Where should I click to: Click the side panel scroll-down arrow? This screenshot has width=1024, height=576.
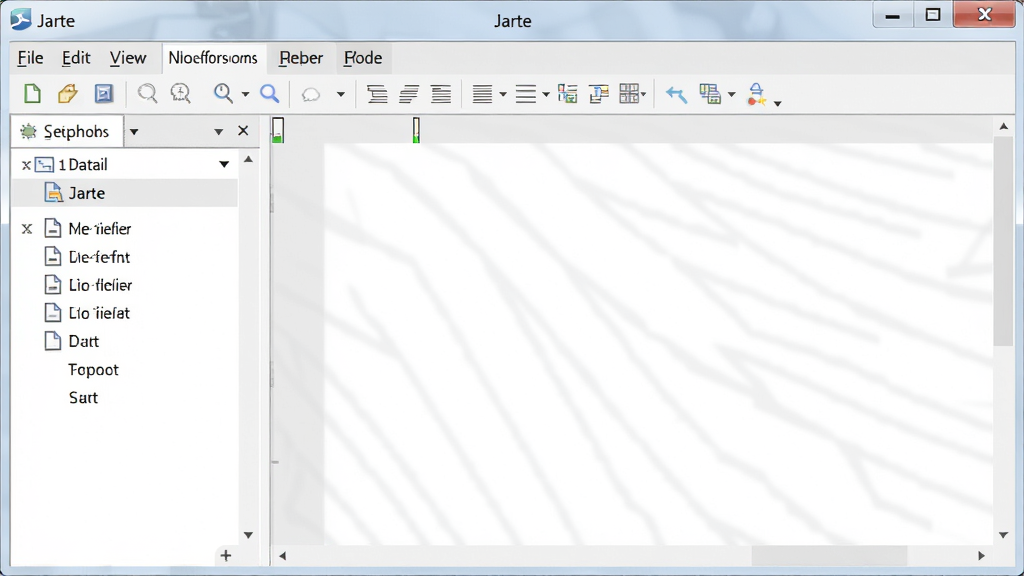pyautogui.click(x=248, y=535)
